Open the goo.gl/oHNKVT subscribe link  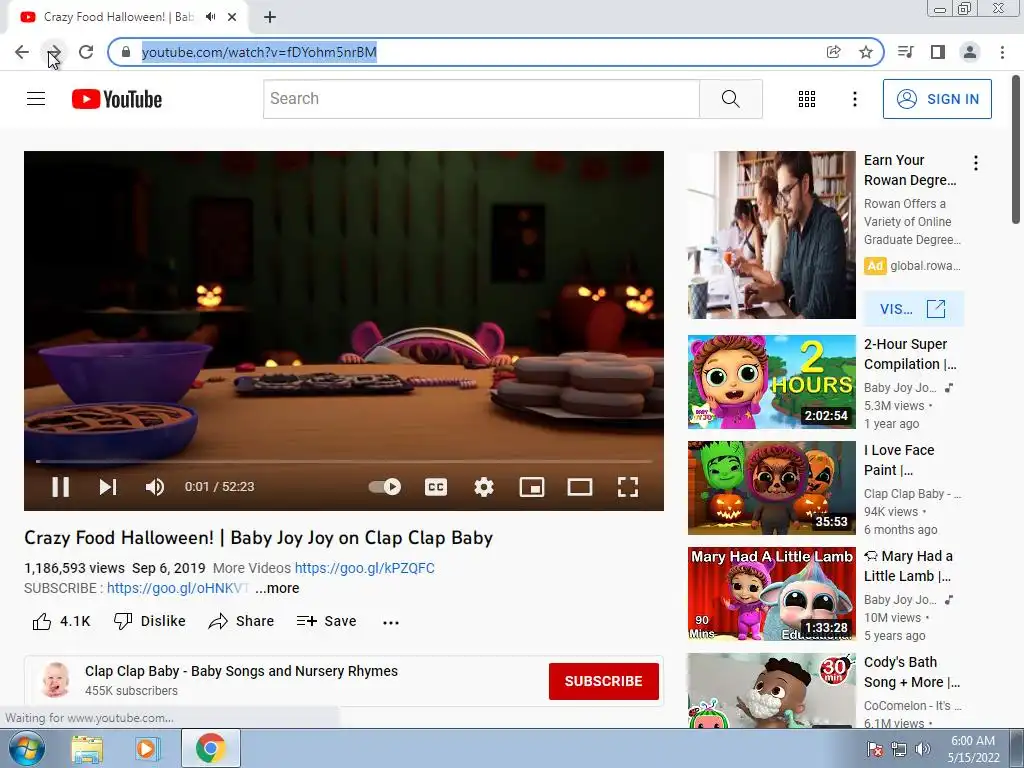tap(178, 588)
